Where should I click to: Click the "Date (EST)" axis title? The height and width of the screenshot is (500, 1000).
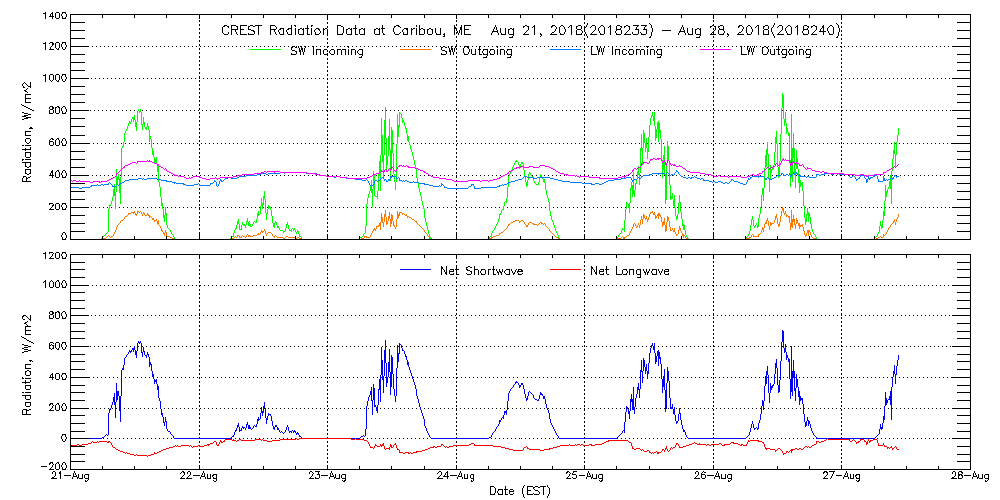point(520,491)
